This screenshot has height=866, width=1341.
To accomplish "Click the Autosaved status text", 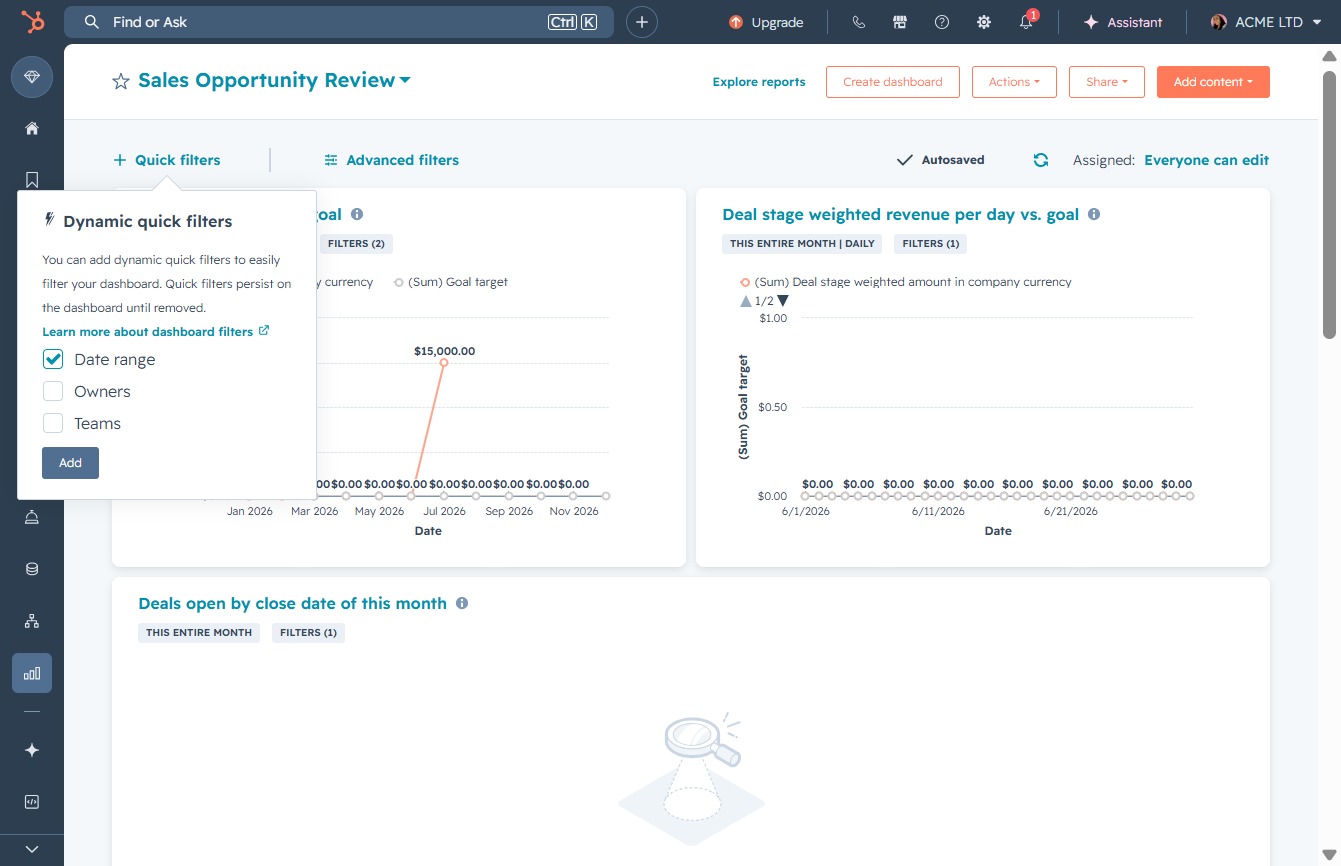I will (953, 160).
